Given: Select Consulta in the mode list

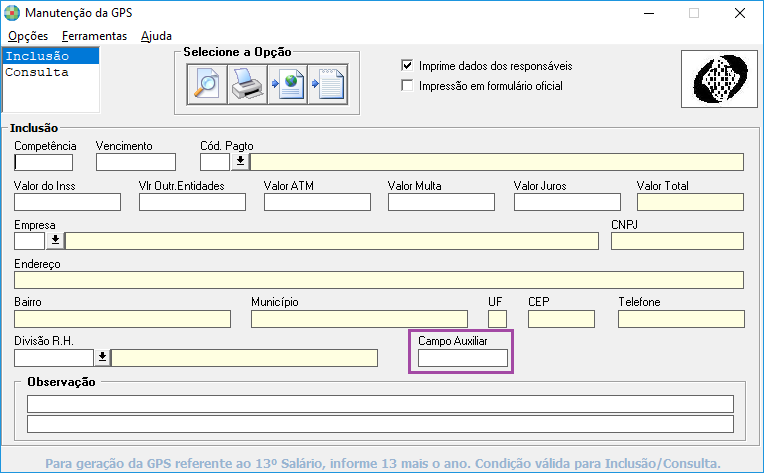Looking at the screenshot, I should [51, 72].
